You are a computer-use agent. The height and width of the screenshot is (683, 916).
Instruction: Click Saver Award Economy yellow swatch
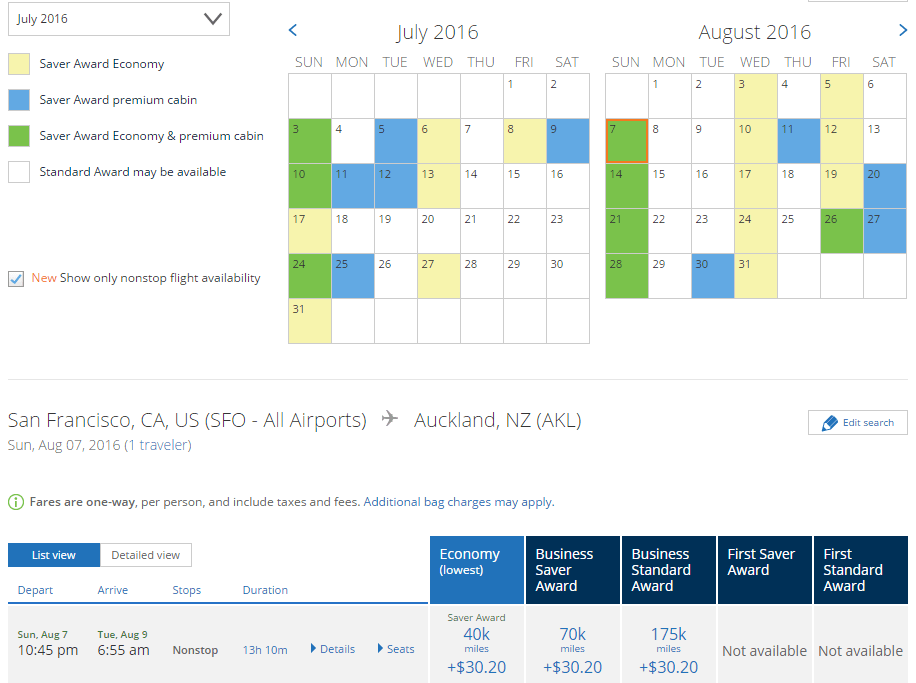click(19, 64)
